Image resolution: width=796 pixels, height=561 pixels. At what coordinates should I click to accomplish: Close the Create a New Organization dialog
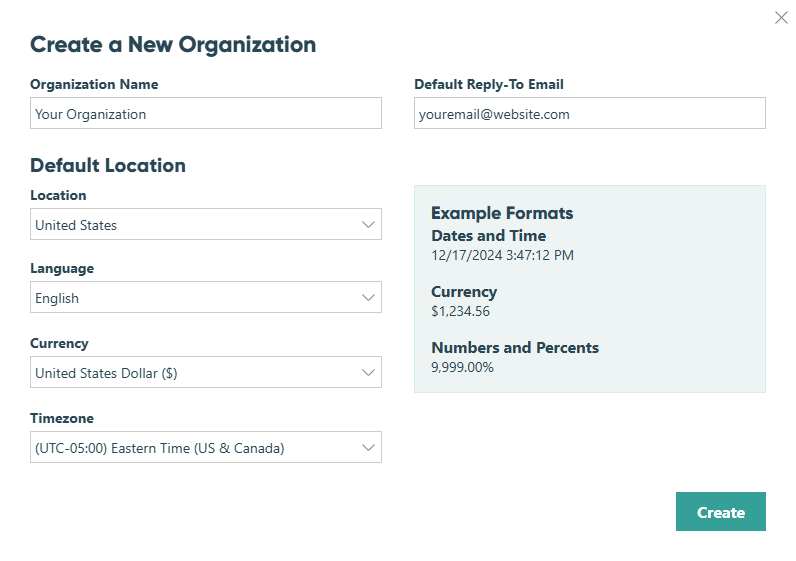pos(781,18)
